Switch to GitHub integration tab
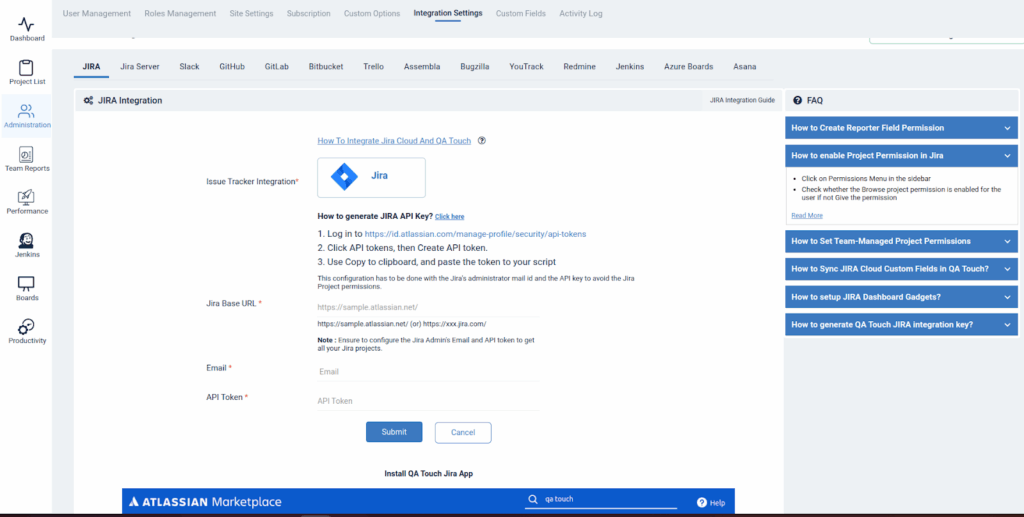This screenshot has width=1024, height=517. click(232, 67)
